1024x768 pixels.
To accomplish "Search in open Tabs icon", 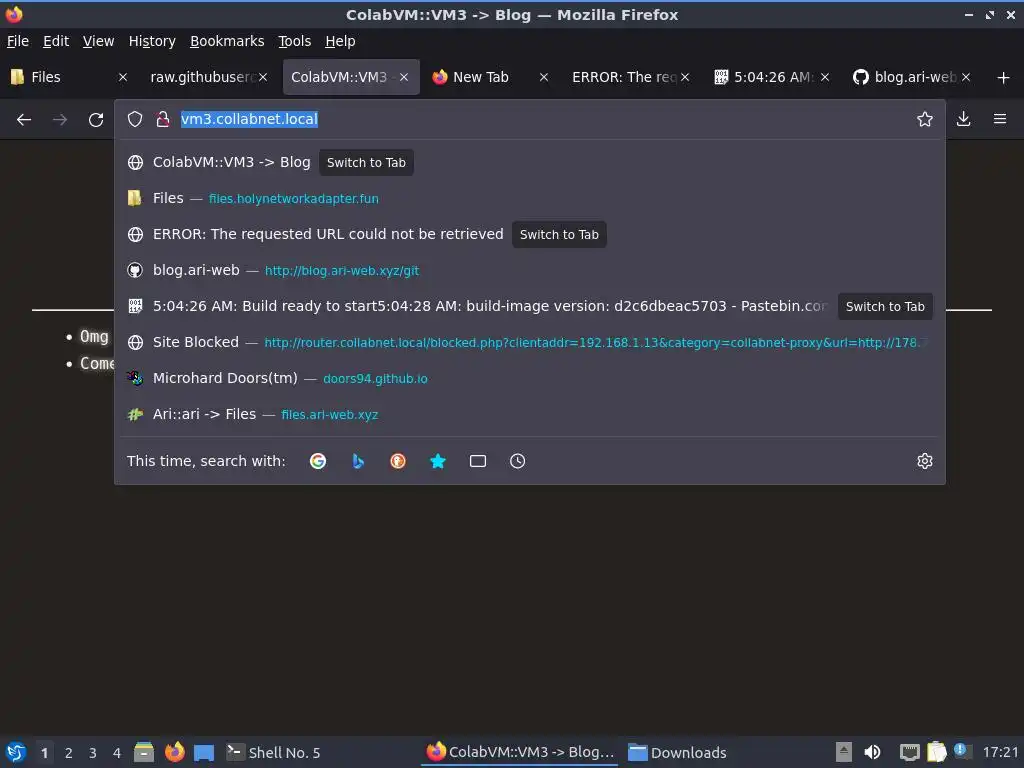I will [x=478, y=461].
